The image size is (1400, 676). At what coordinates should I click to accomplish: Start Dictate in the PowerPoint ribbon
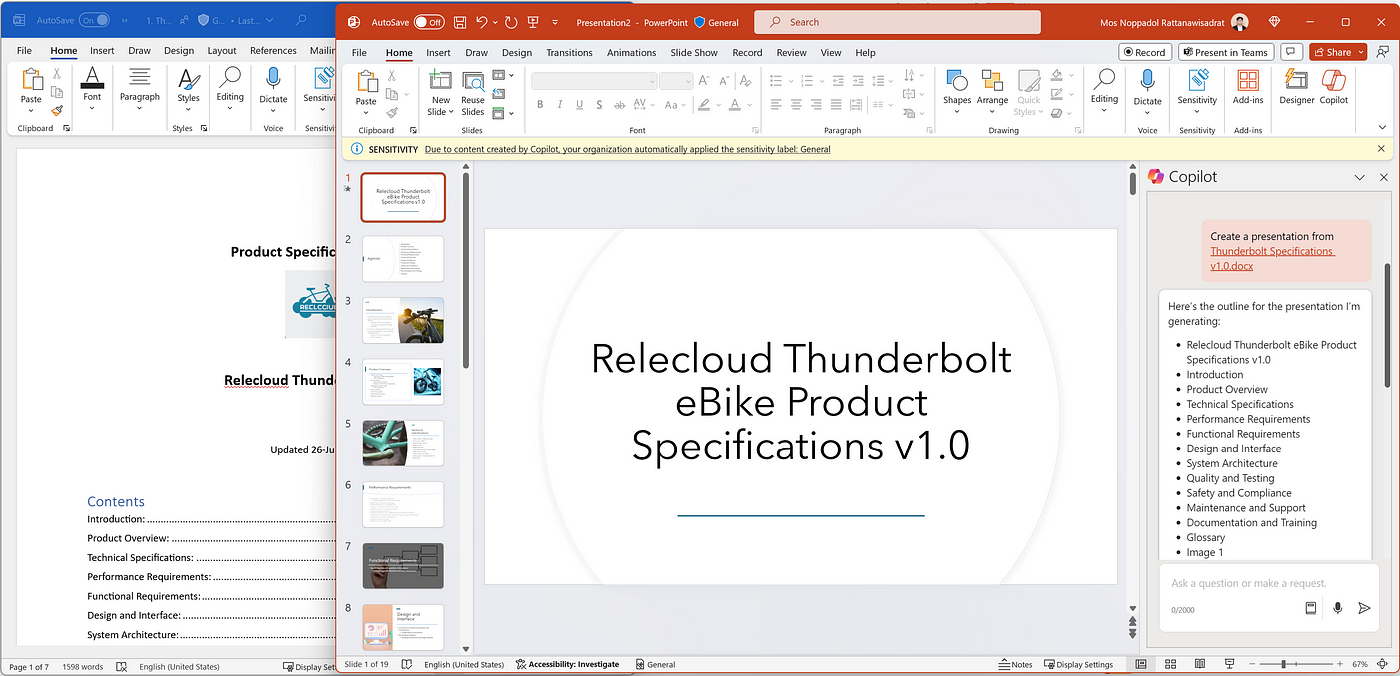pyautogui.click(x=1147, y=87)
